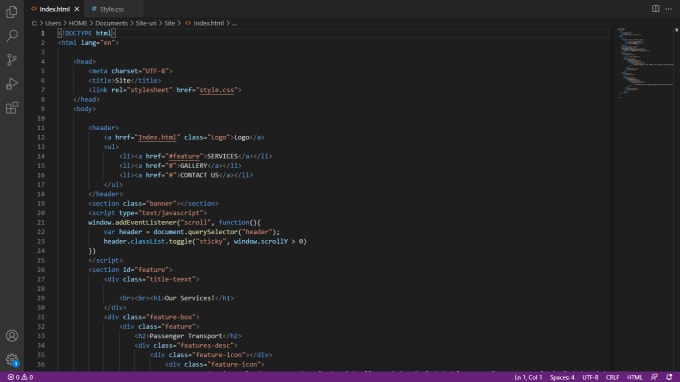This screenshot has width=680, height=382.
Task: Change encoding via UTF-8 status item
Action: pyautogui.click(x=590, y=377)
